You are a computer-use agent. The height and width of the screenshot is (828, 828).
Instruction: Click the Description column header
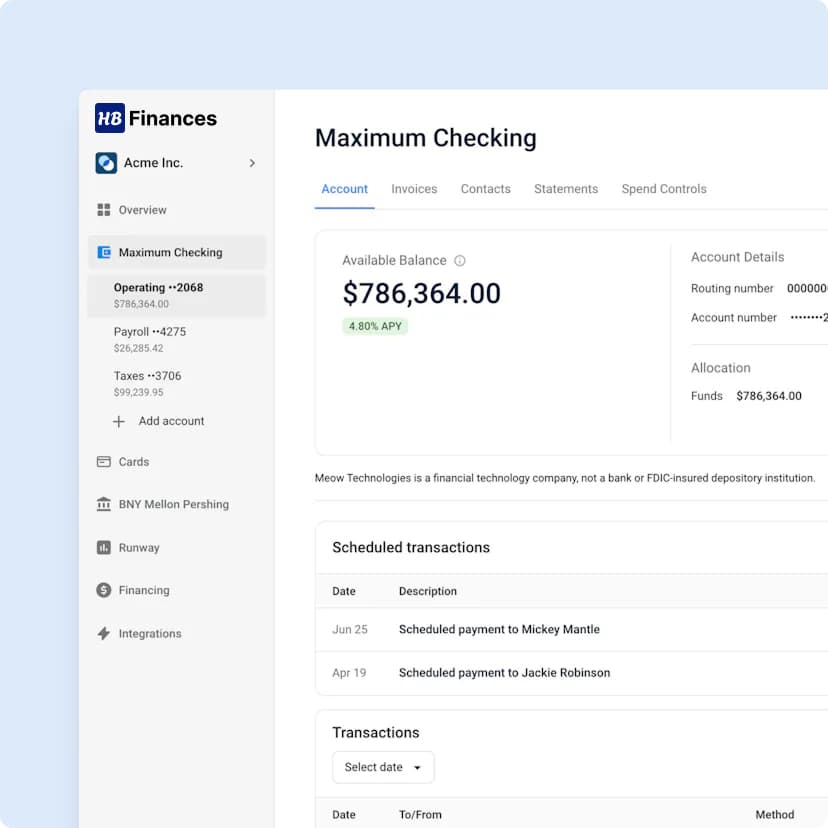point(428,591)
